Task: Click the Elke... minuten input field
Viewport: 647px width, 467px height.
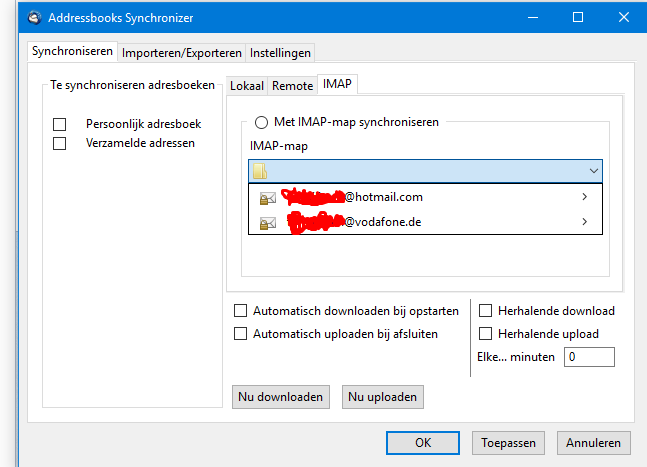Action: (589, 357)
